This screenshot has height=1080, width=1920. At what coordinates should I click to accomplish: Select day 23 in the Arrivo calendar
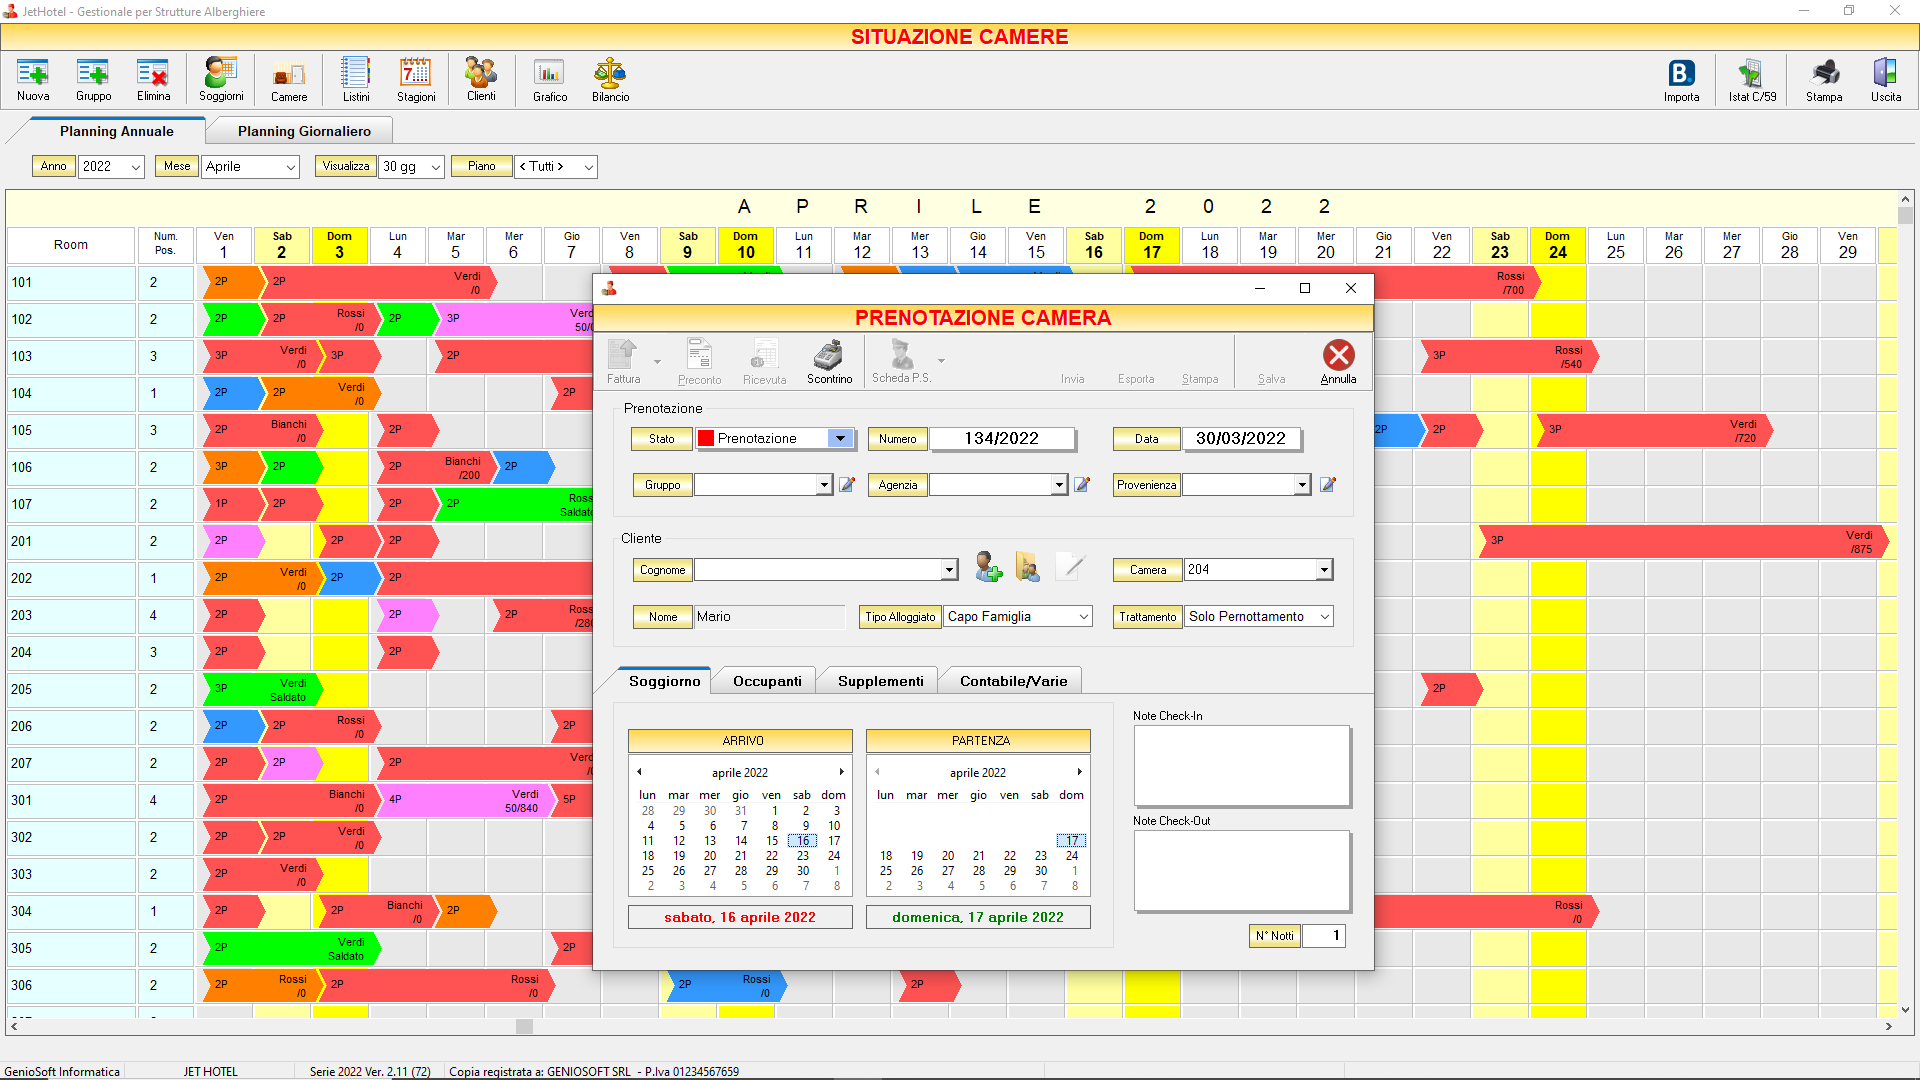click(802, 856)
